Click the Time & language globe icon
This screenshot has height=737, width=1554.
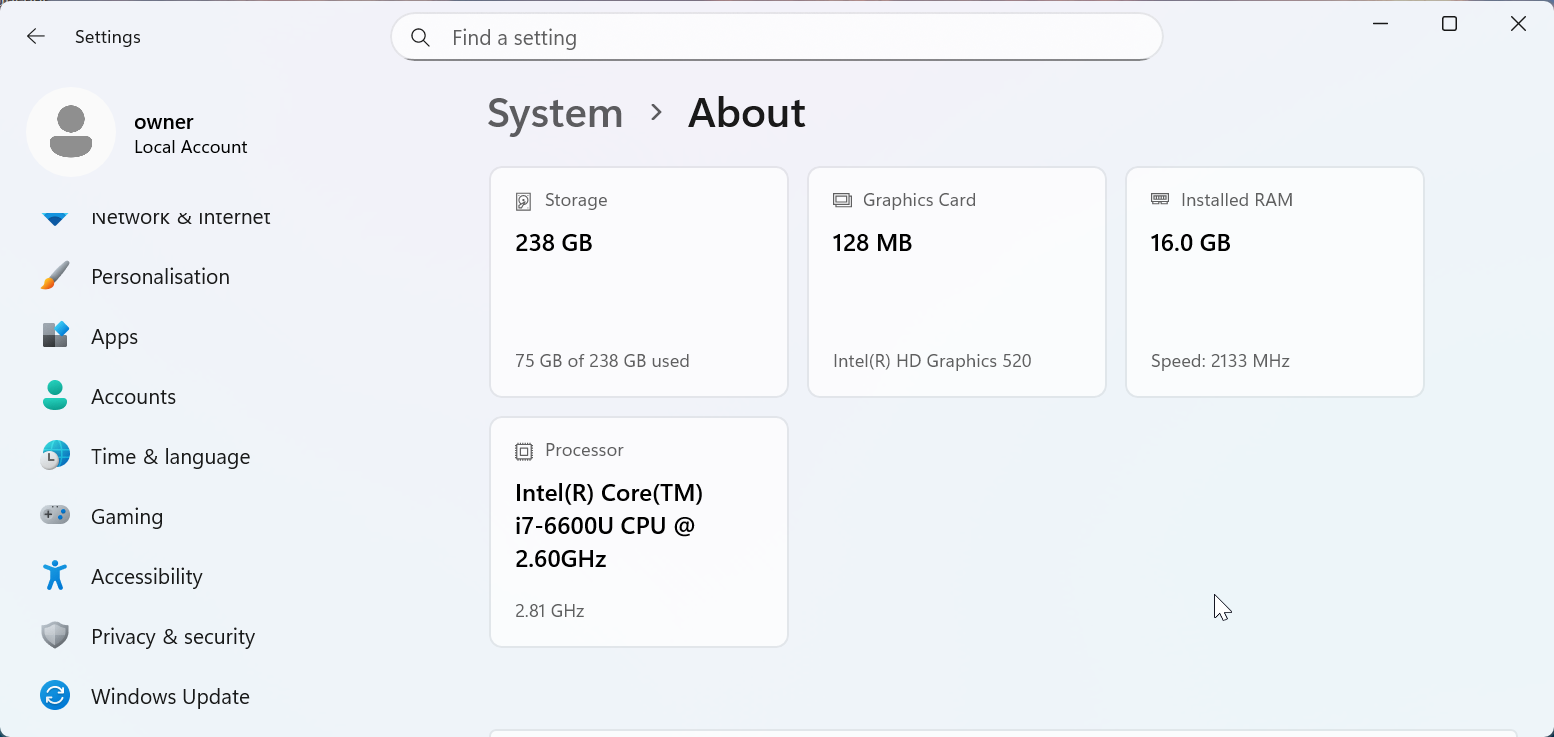click(x=55, y=456)
